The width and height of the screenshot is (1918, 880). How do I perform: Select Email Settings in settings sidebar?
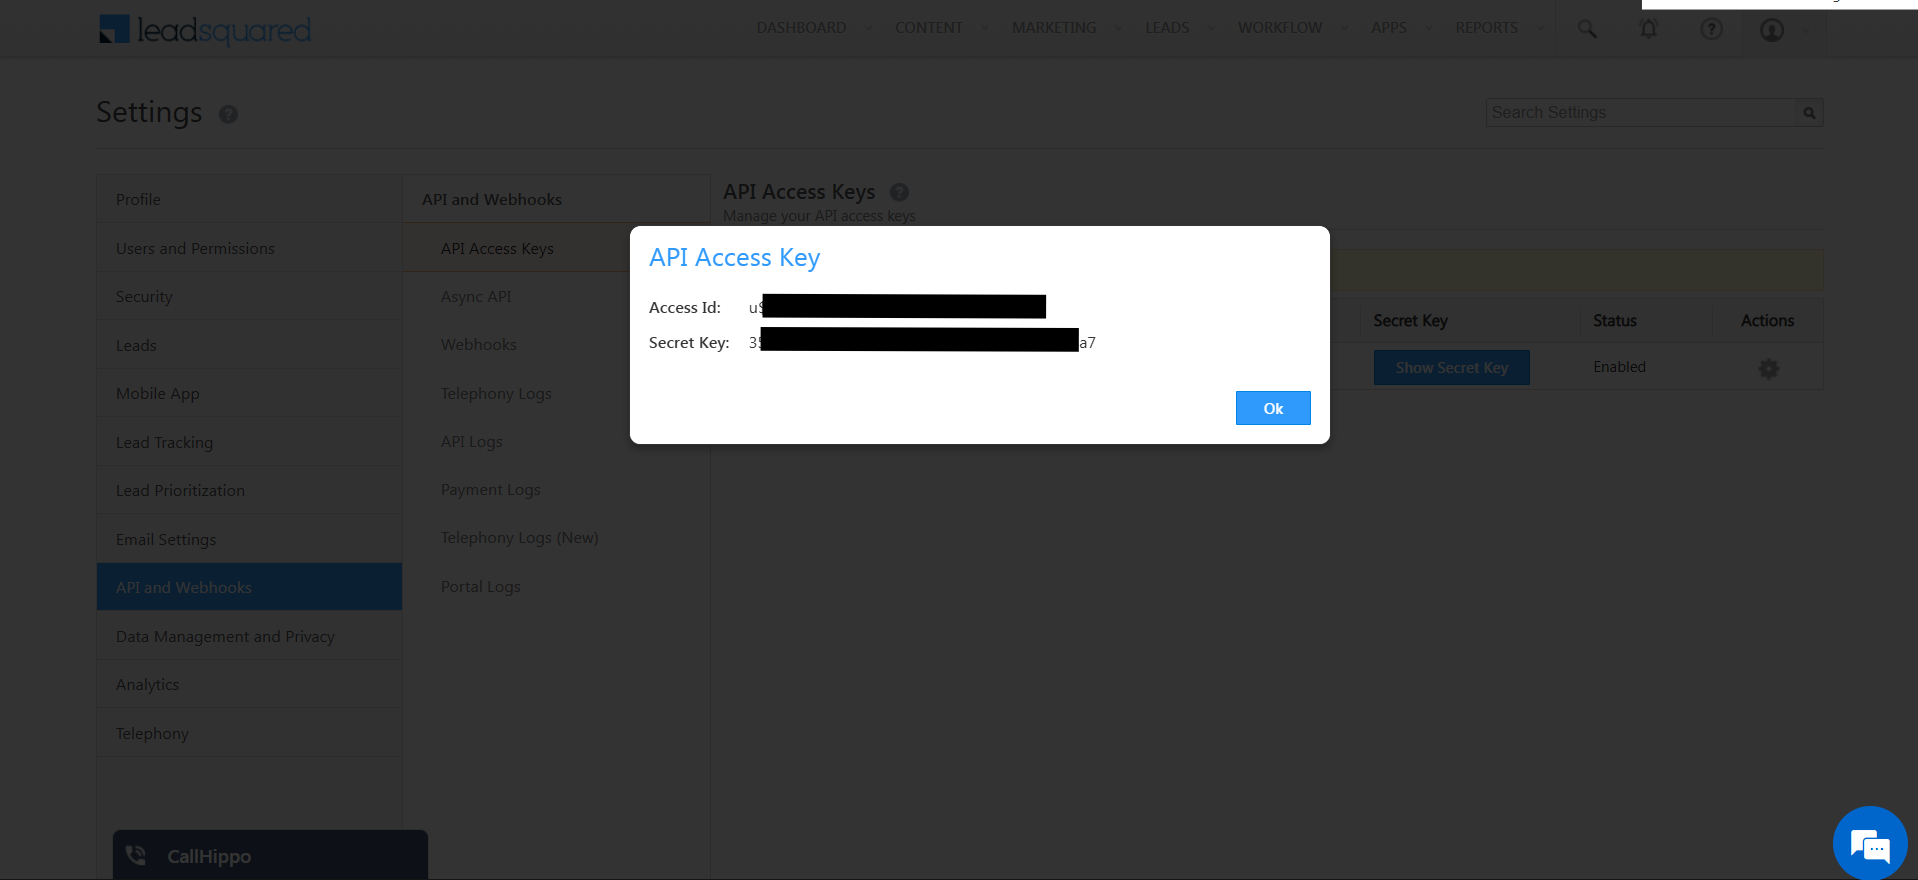[x=249, y=539]
